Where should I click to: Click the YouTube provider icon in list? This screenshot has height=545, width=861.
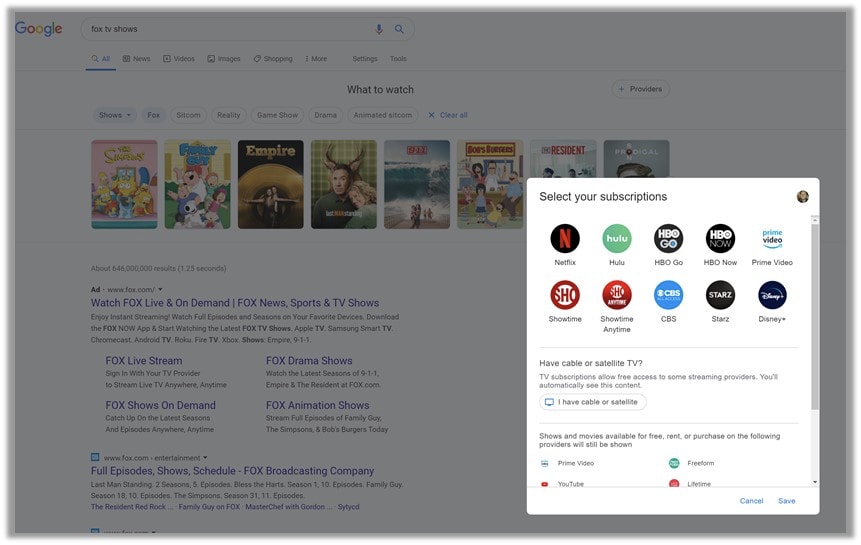coord(544,484)
